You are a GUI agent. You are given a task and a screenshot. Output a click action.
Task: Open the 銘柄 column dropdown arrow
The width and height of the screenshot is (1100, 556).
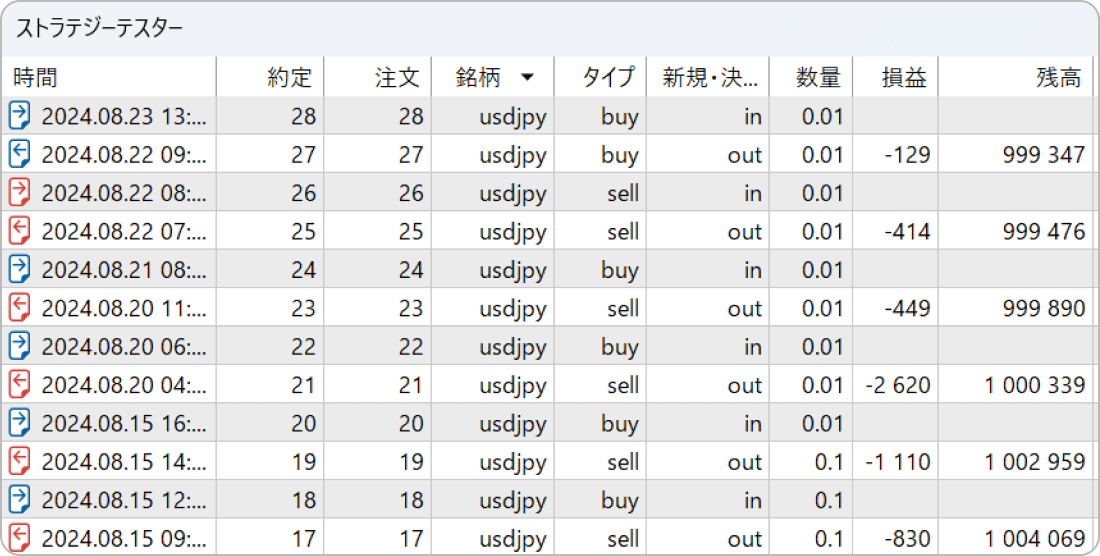tap(527, 78)
